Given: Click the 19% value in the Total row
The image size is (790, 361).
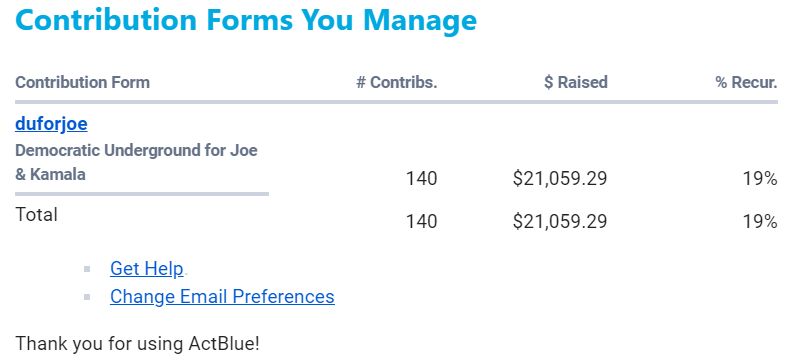Looking at the screenshot, I should [x=760, y=222].
